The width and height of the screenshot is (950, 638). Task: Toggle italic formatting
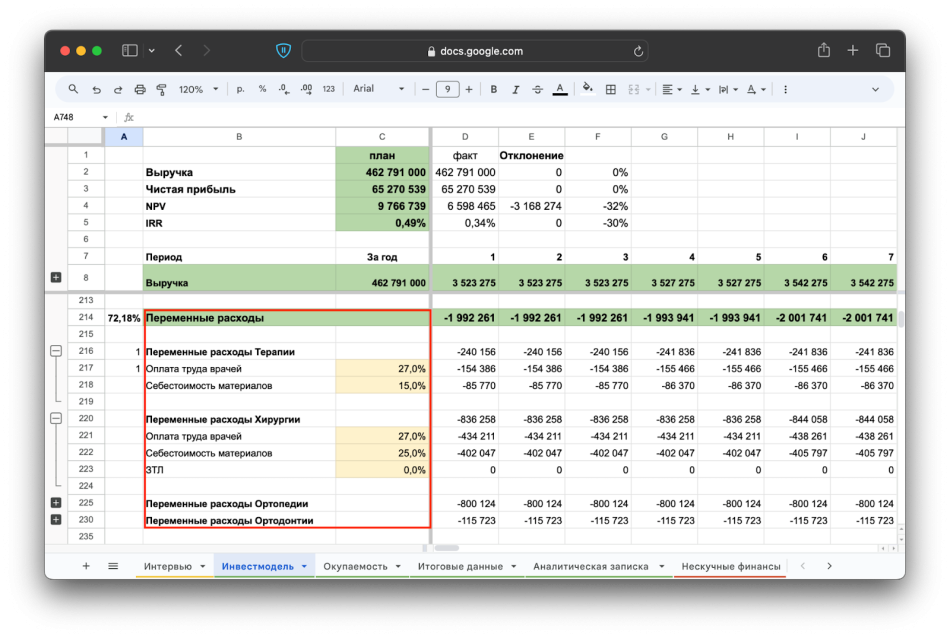[x=516, y=89]
